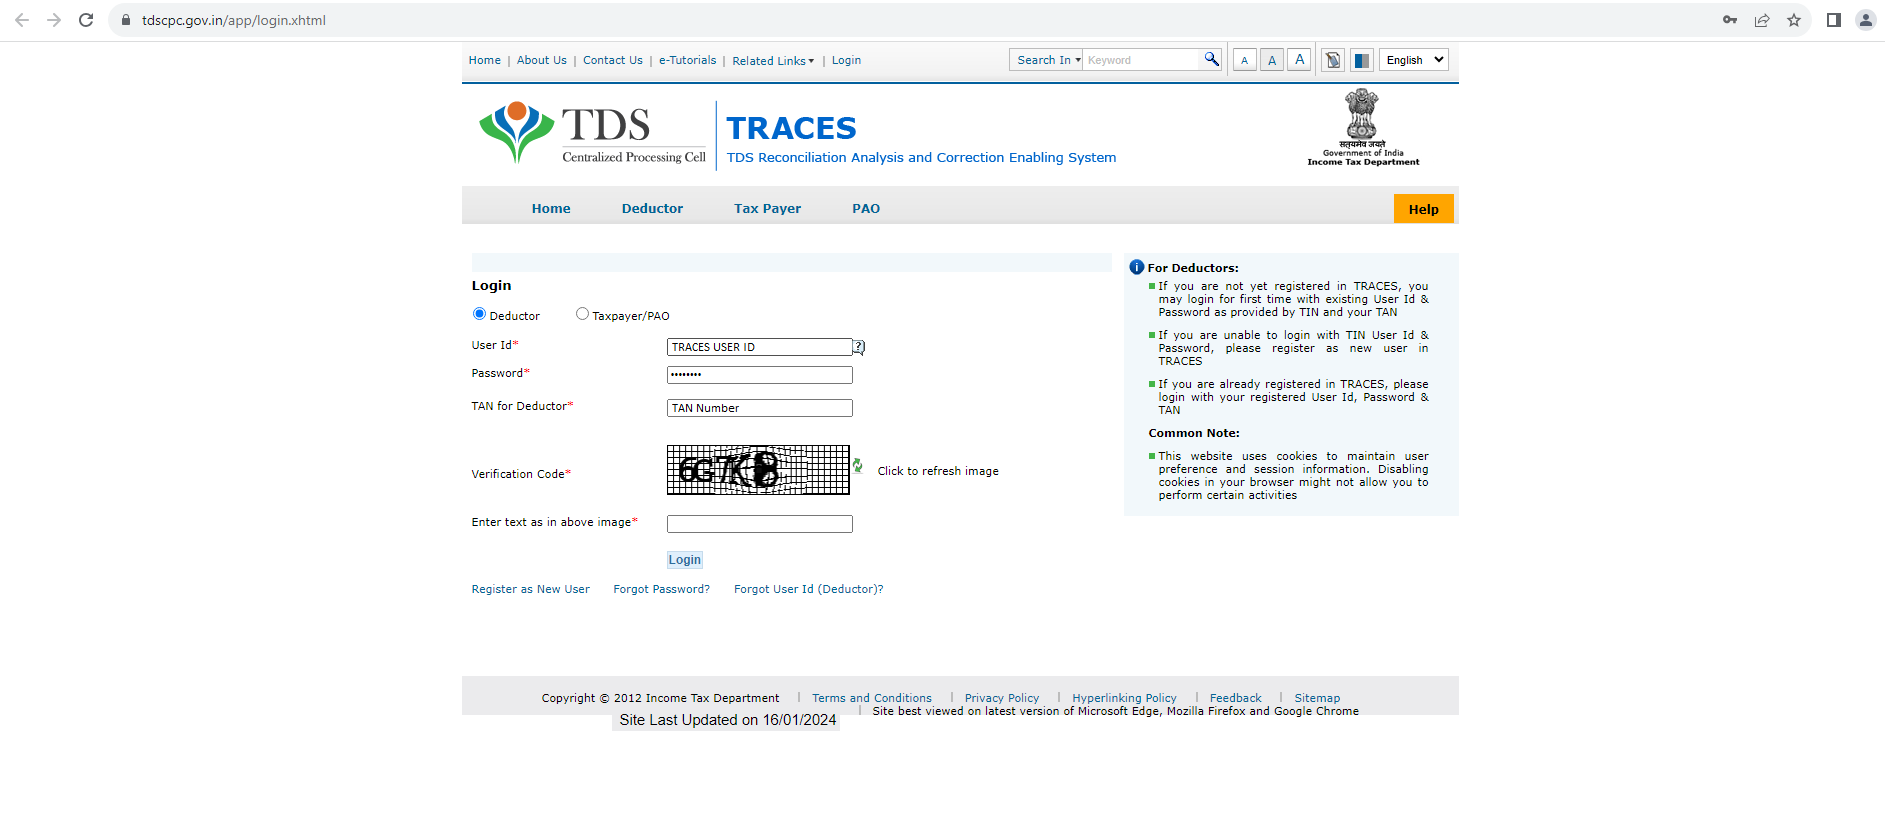Select the smallest font size A button
Image resolution: width=1885 pixels, height=817 pixels.
[x=1244, y=60]
